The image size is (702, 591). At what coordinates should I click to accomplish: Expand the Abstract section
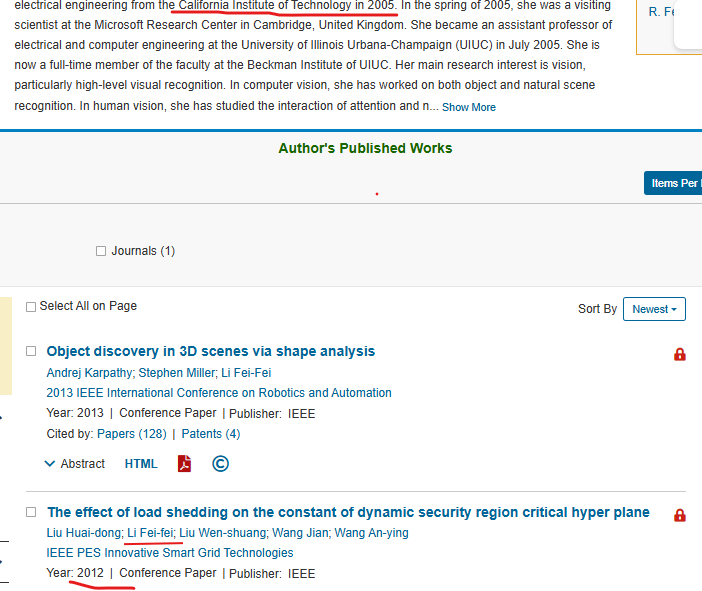click(75, 463)
